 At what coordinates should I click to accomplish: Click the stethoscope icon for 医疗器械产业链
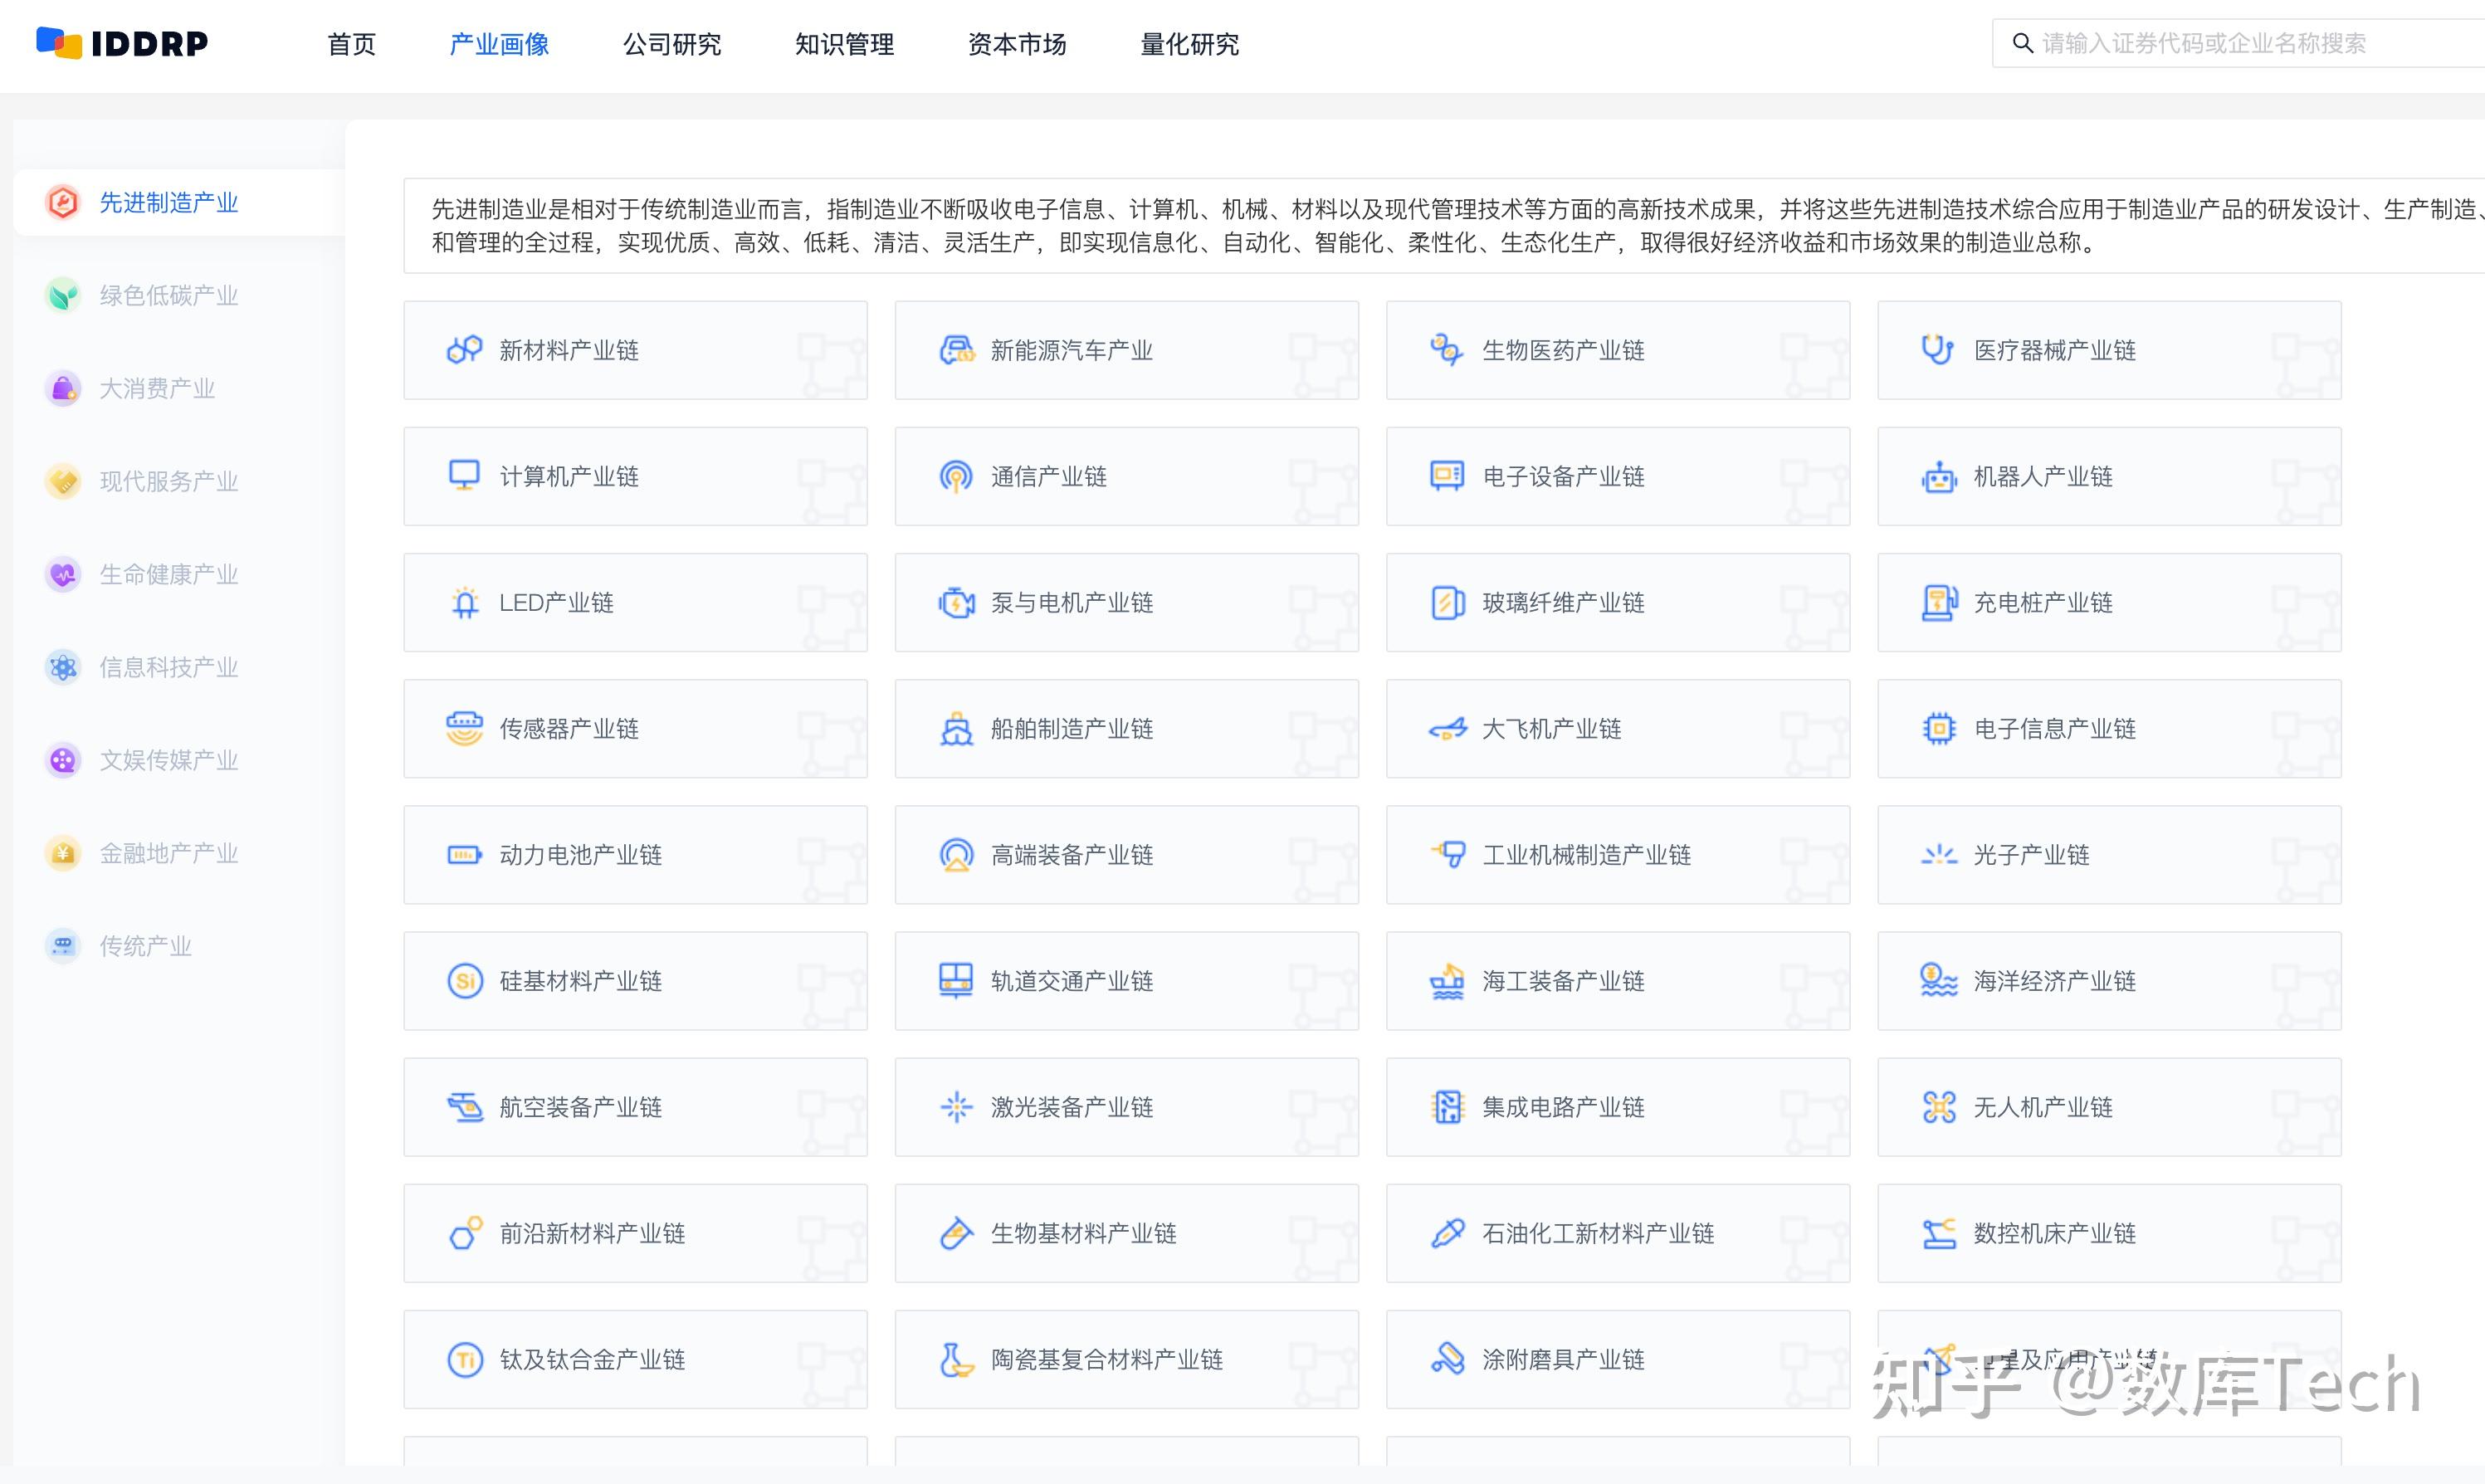click(1937, 350)
